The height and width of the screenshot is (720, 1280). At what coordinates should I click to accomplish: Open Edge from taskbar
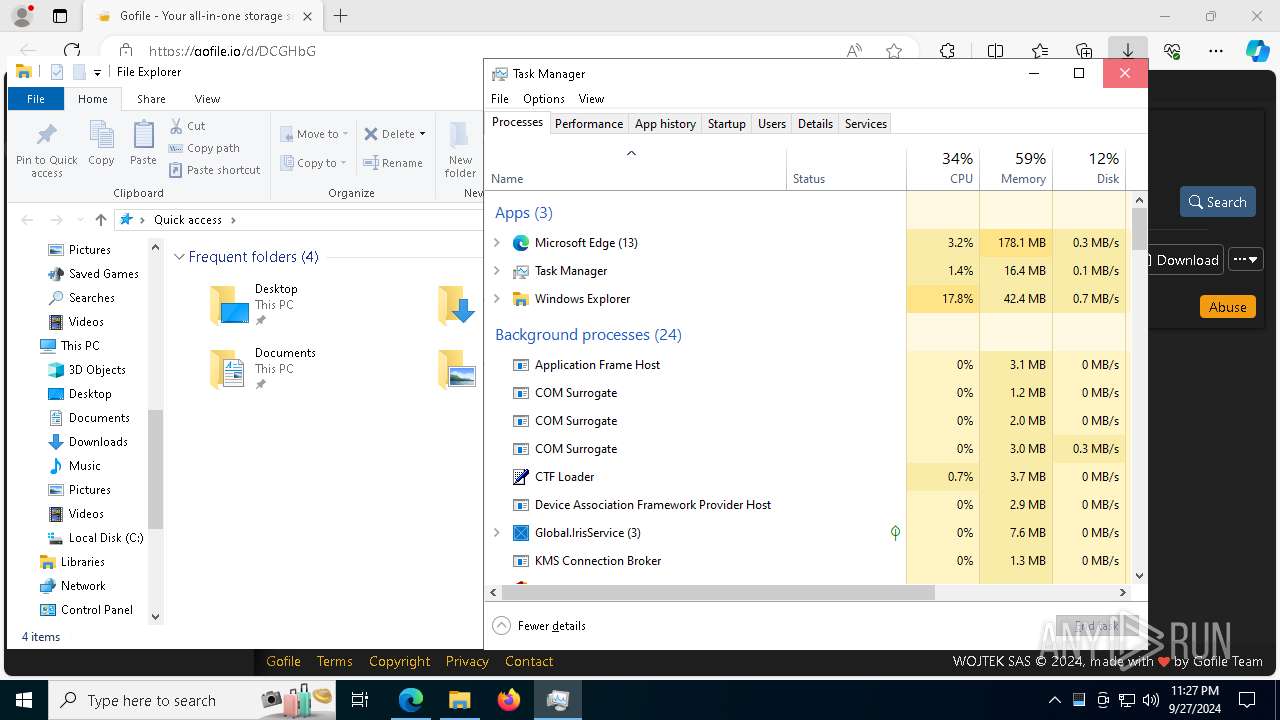tap(411, 700)
